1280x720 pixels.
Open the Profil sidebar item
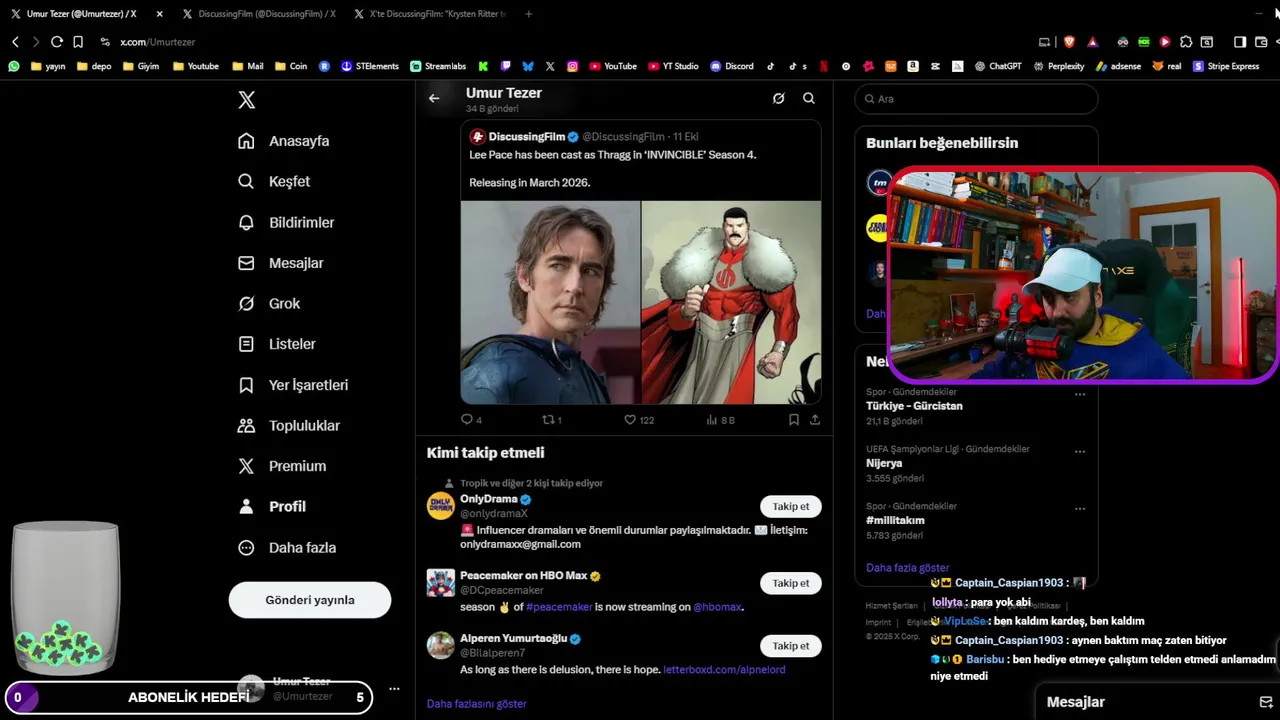(273, 506)
